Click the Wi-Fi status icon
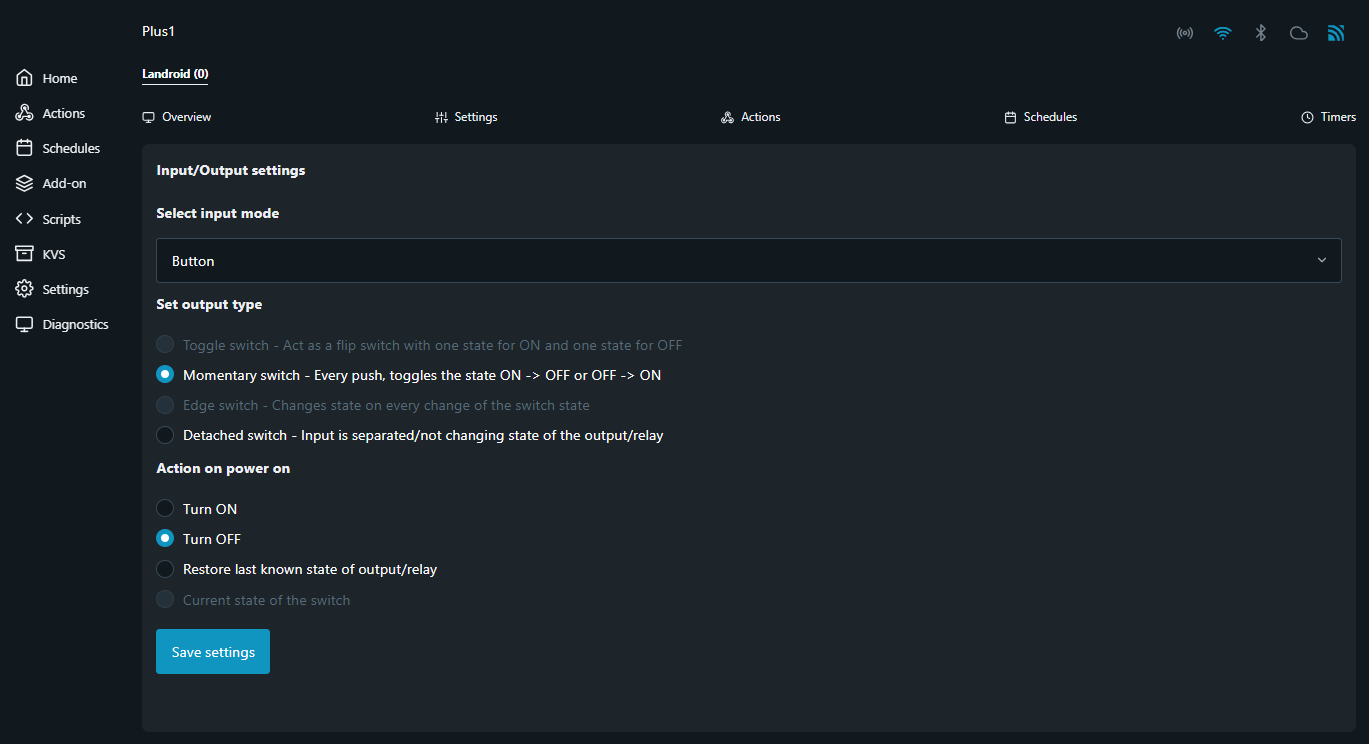Viewport: 1369px width, 744px height. pos(1222,33)
